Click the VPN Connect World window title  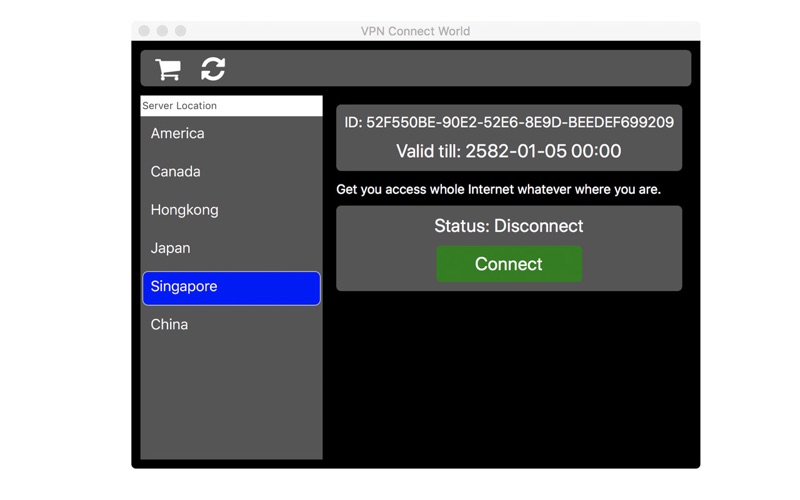pyautogui.click(x=415, y=31)
